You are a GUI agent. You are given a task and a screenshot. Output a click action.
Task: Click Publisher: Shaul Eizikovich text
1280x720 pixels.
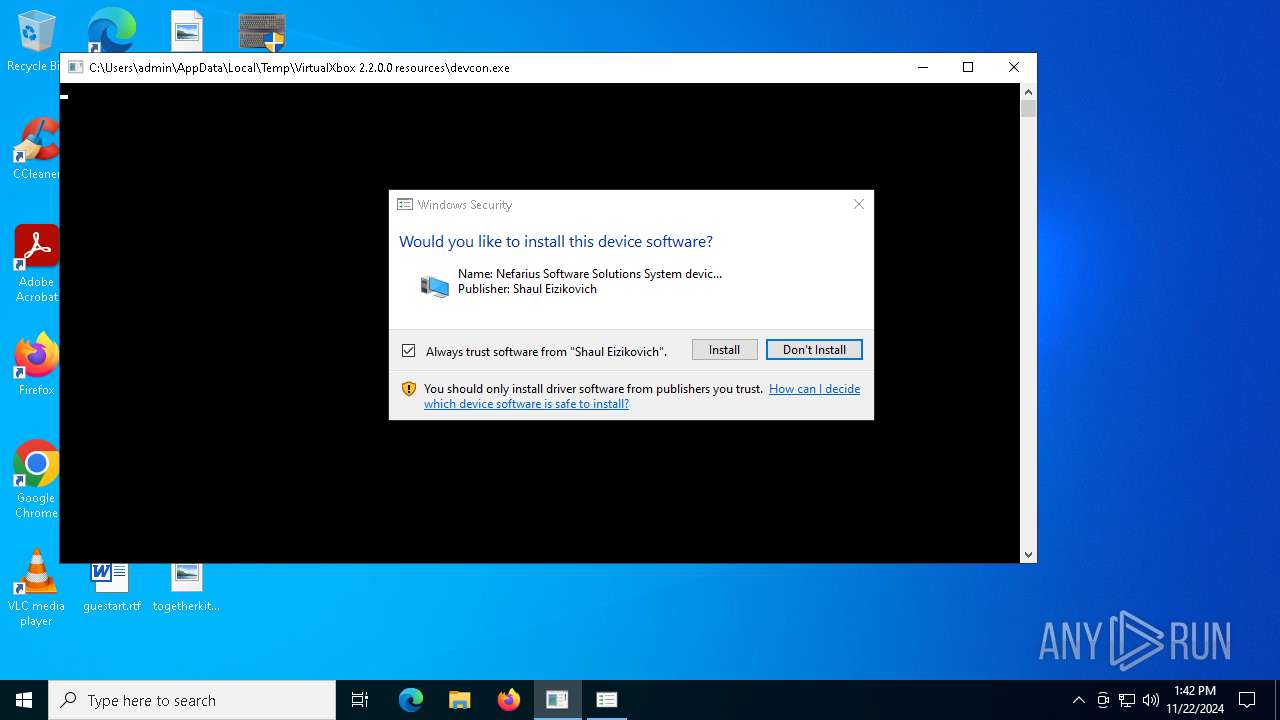tap(527, 289)
